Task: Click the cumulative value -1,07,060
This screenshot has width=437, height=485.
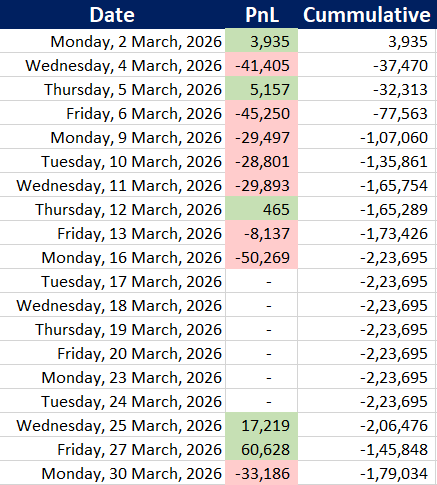Action: pyautogui.click(x=367, y=137)
